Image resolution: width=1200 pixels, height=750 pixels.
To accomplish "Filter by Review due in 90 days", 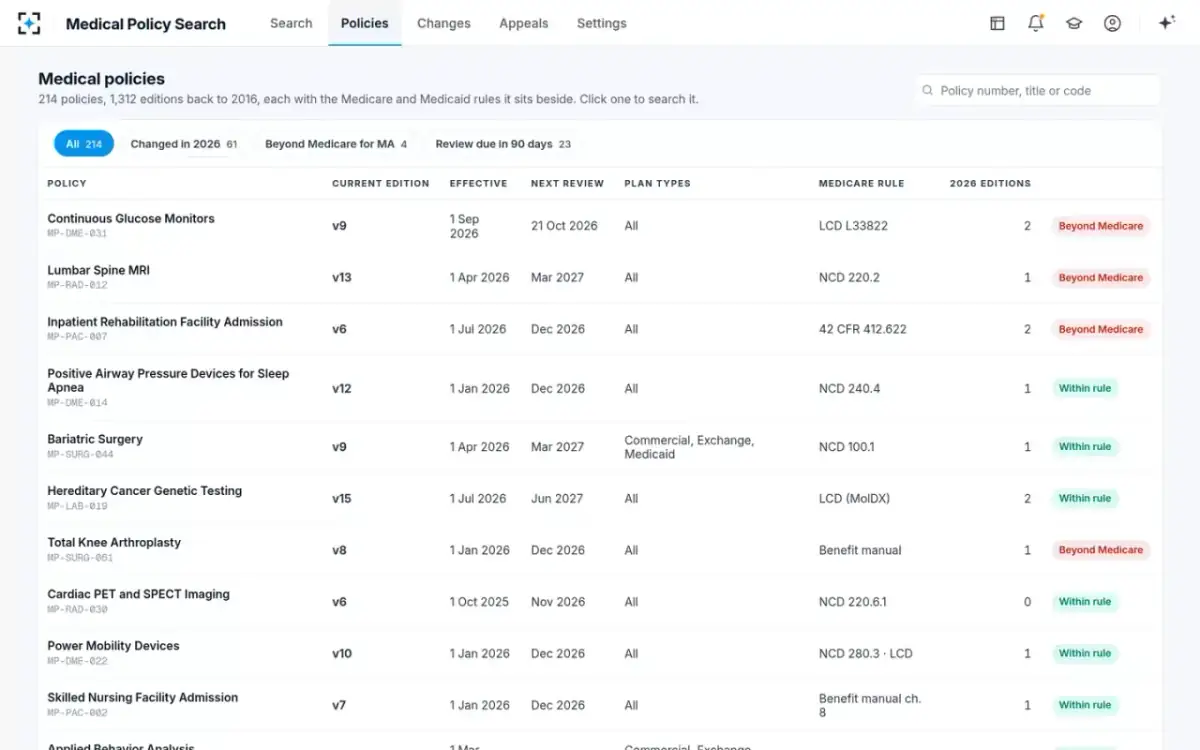I will 503,144.
